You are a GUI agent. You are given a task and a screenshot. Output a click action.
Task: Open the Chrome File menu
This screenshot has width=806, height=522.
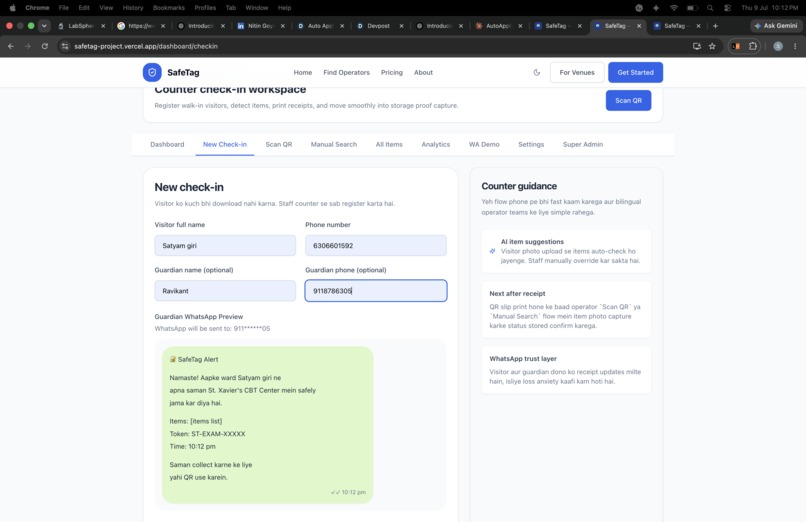point(64,8)
